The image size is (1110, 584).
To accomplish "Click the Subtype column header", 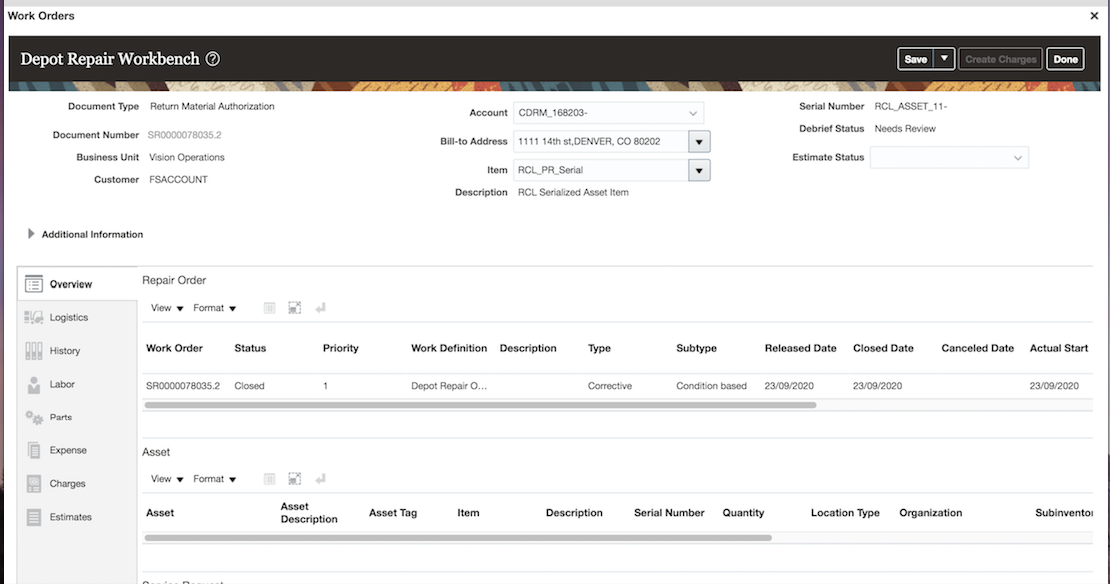I will click(697, 348).
